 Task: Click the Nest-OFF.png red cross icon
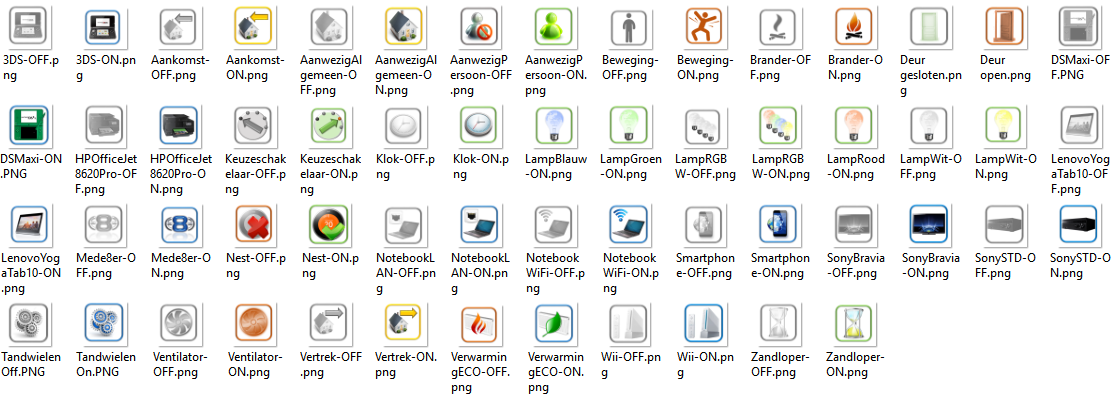coord(254,224)
